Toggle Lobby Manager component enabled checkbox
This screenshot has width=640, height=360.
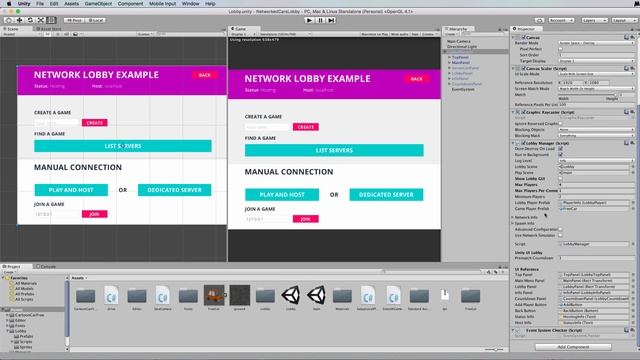[x=523, y=143]
